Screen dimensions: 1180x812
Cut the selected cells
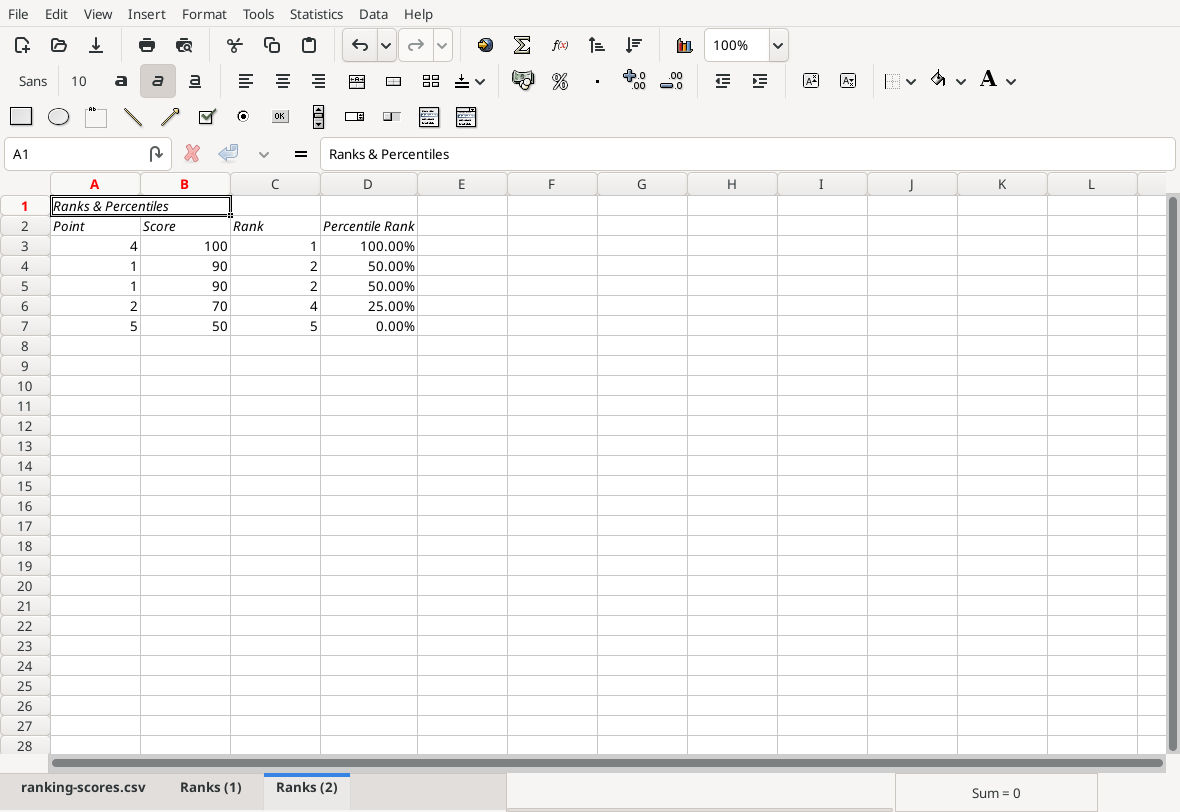click(235, 45)
